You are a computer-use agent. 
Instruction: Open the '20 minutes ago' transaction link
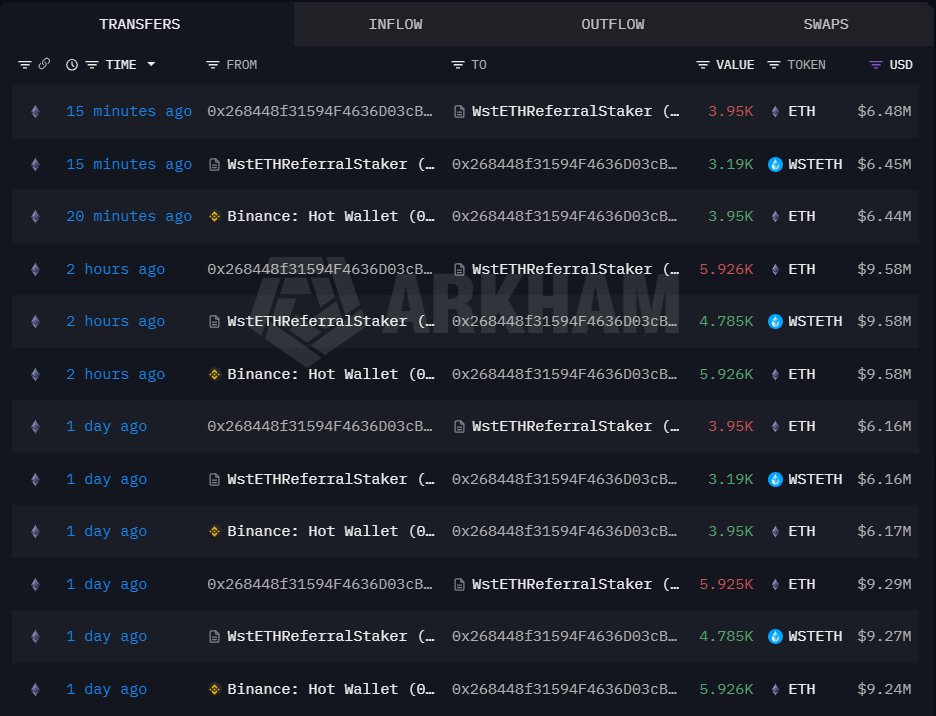[x=129, y=216]
